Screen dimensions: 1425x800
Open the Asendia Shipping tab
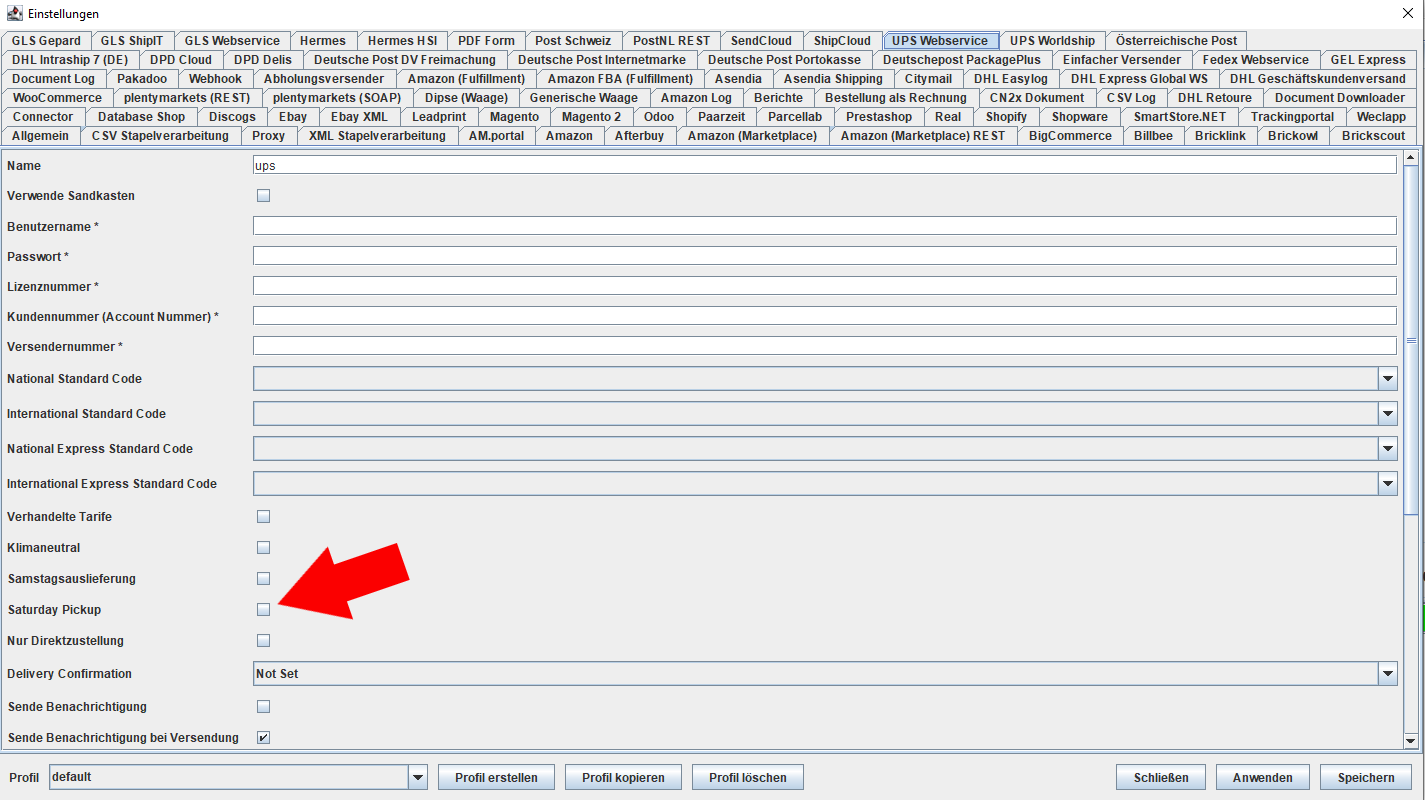click(x=833, y=79)
